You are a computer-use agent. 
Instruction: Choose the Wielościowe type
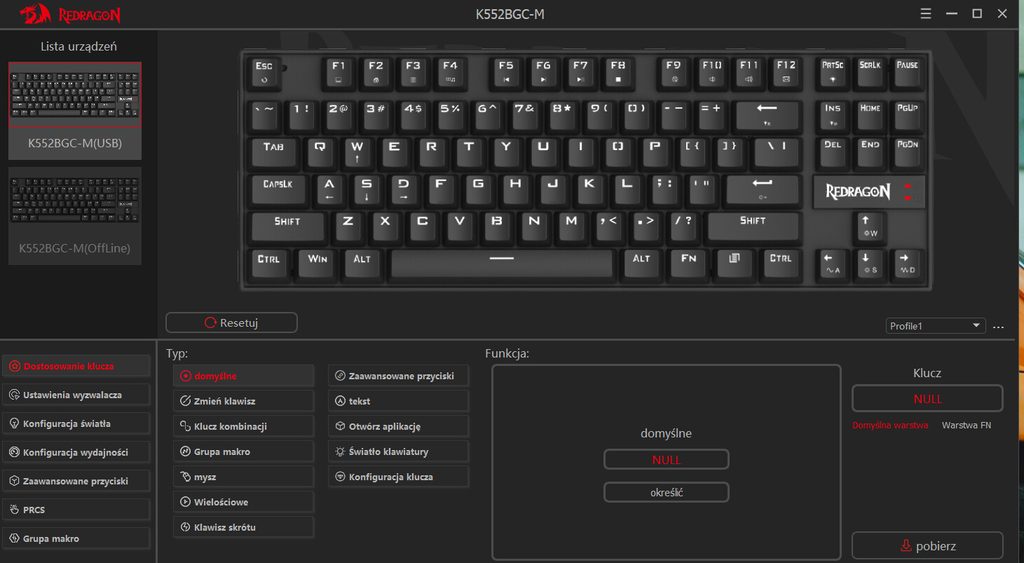(x=244, y=502)
